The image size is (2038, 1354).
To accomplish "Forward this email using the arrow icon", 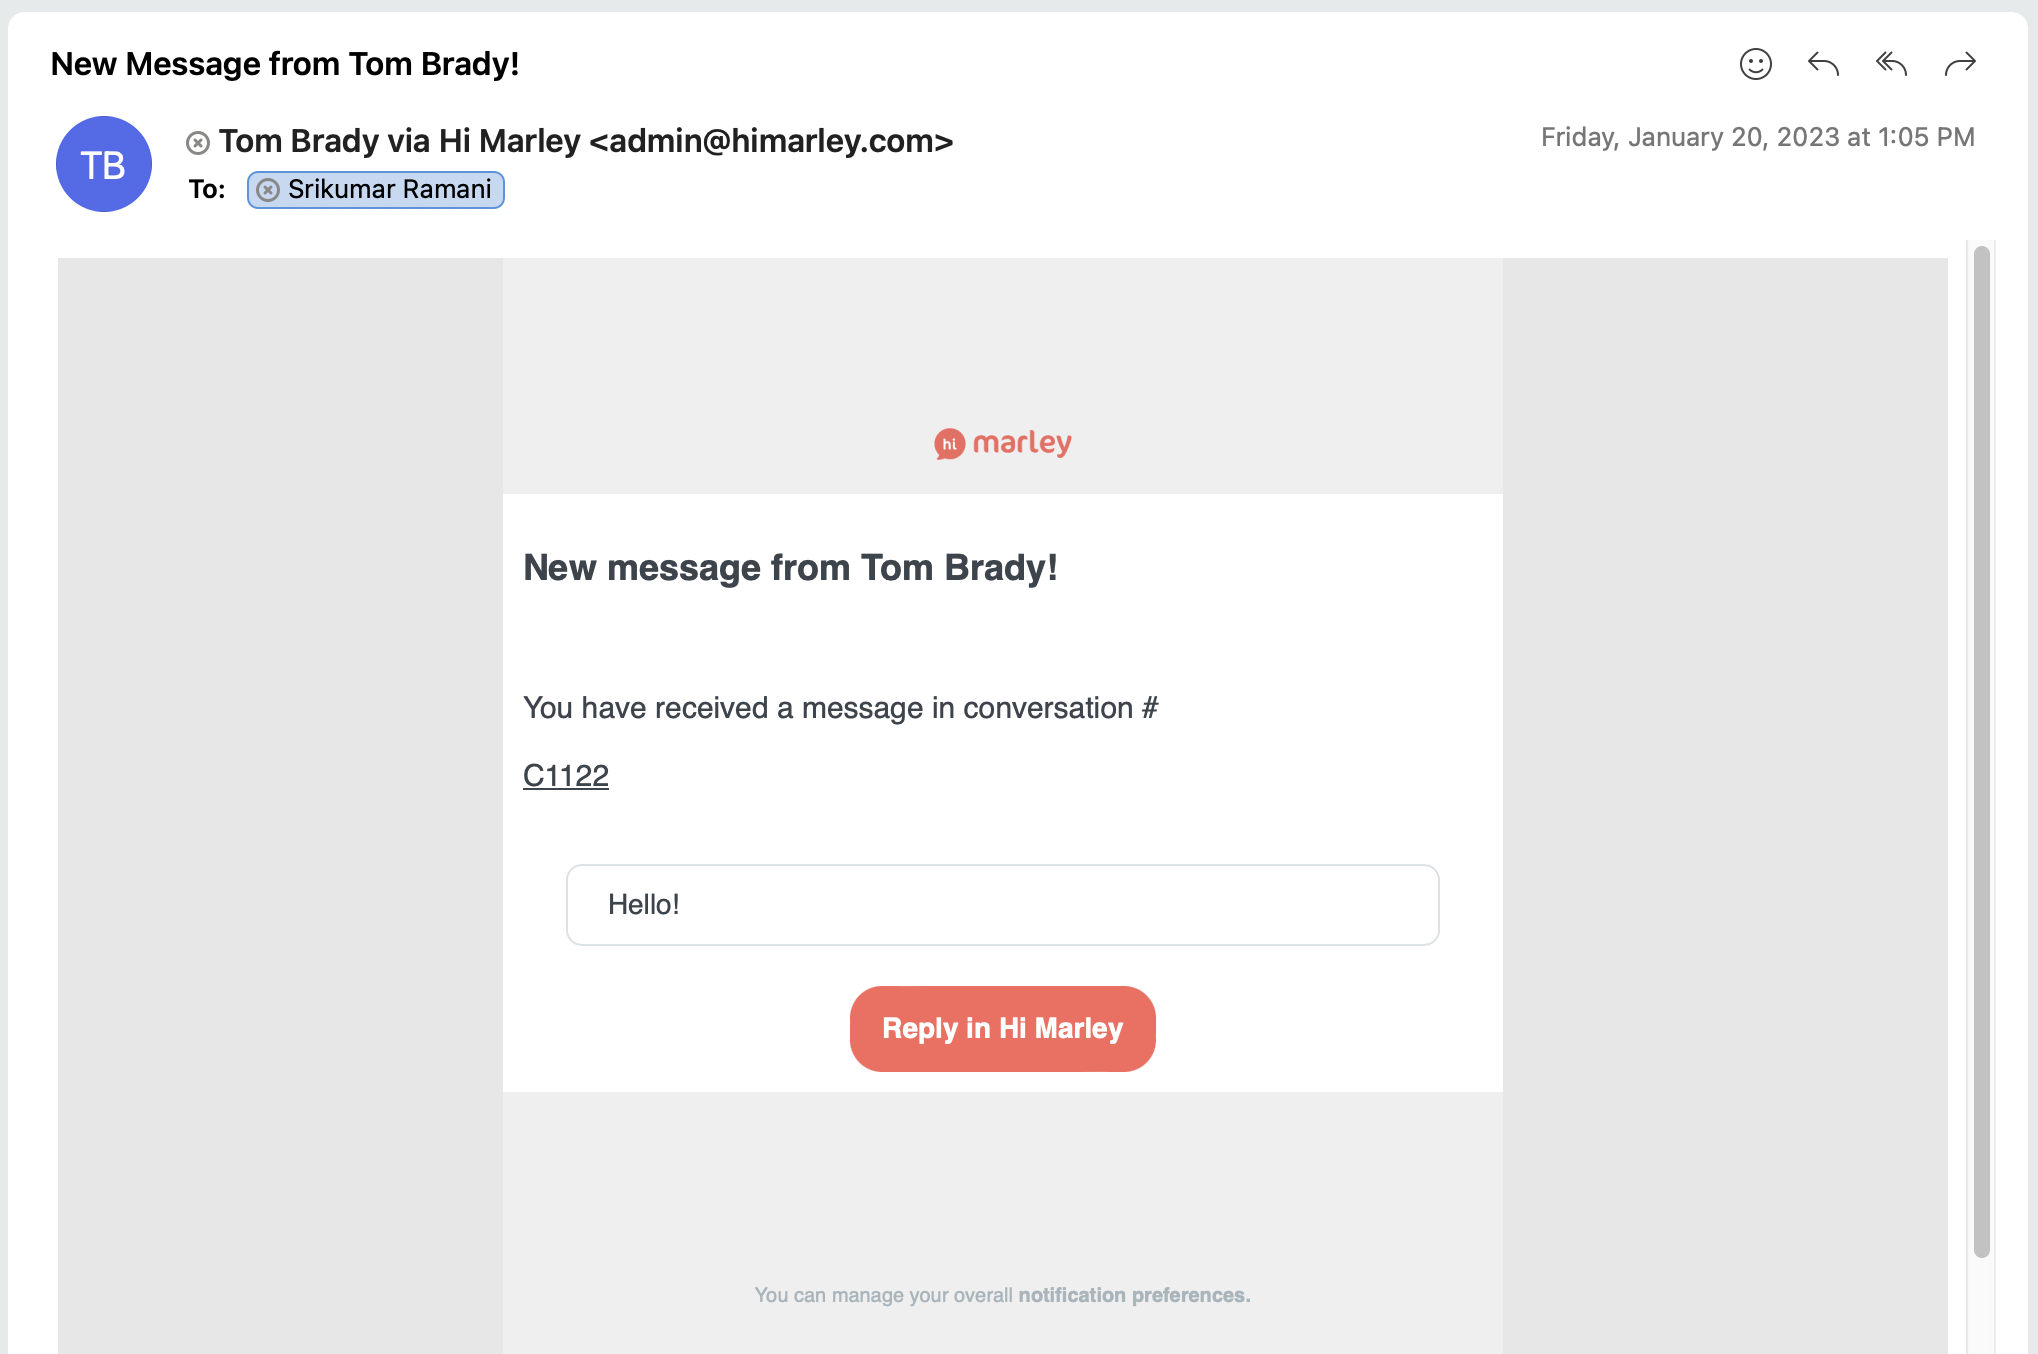I will tap(1960, 64).
